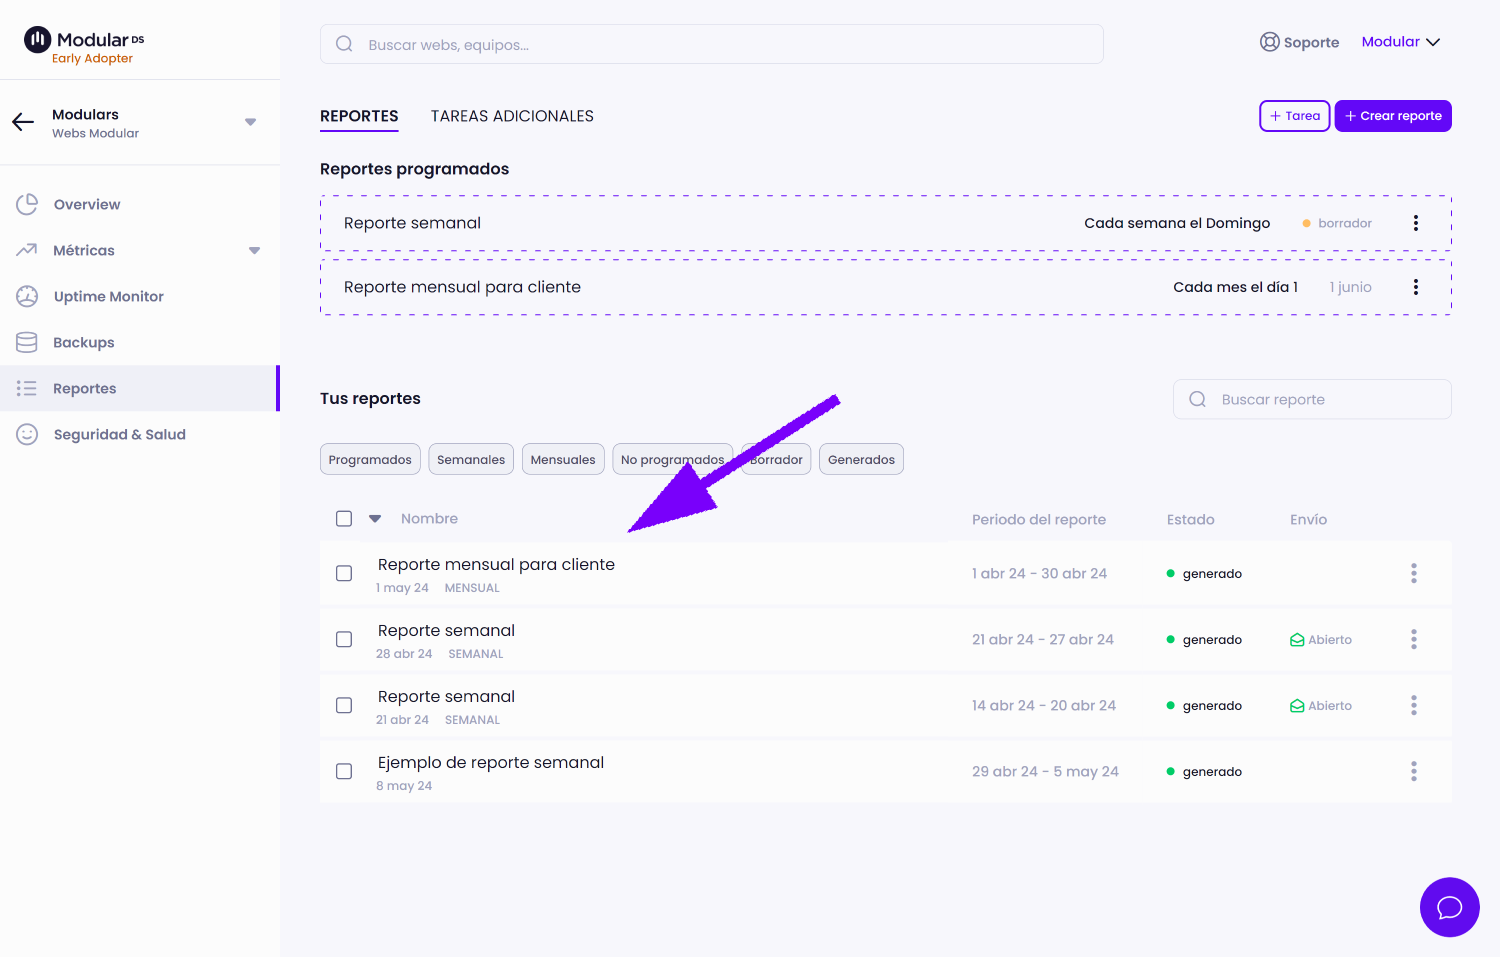Open menu for 29 abr 24 - 5 may 24 report
The width and height of the screenshot is (1500, 957).
1414,771
